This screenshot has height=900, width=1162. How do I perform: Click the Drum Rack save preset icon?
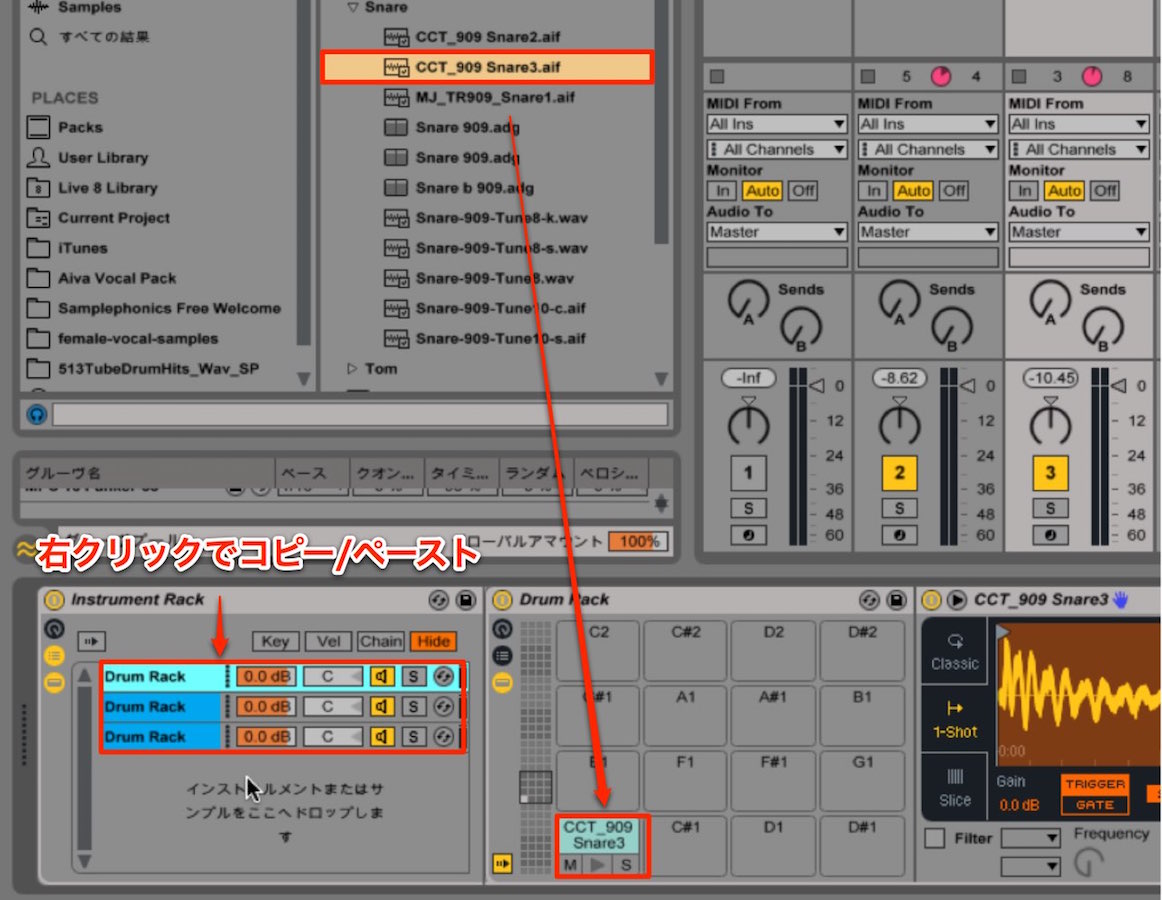896,600
